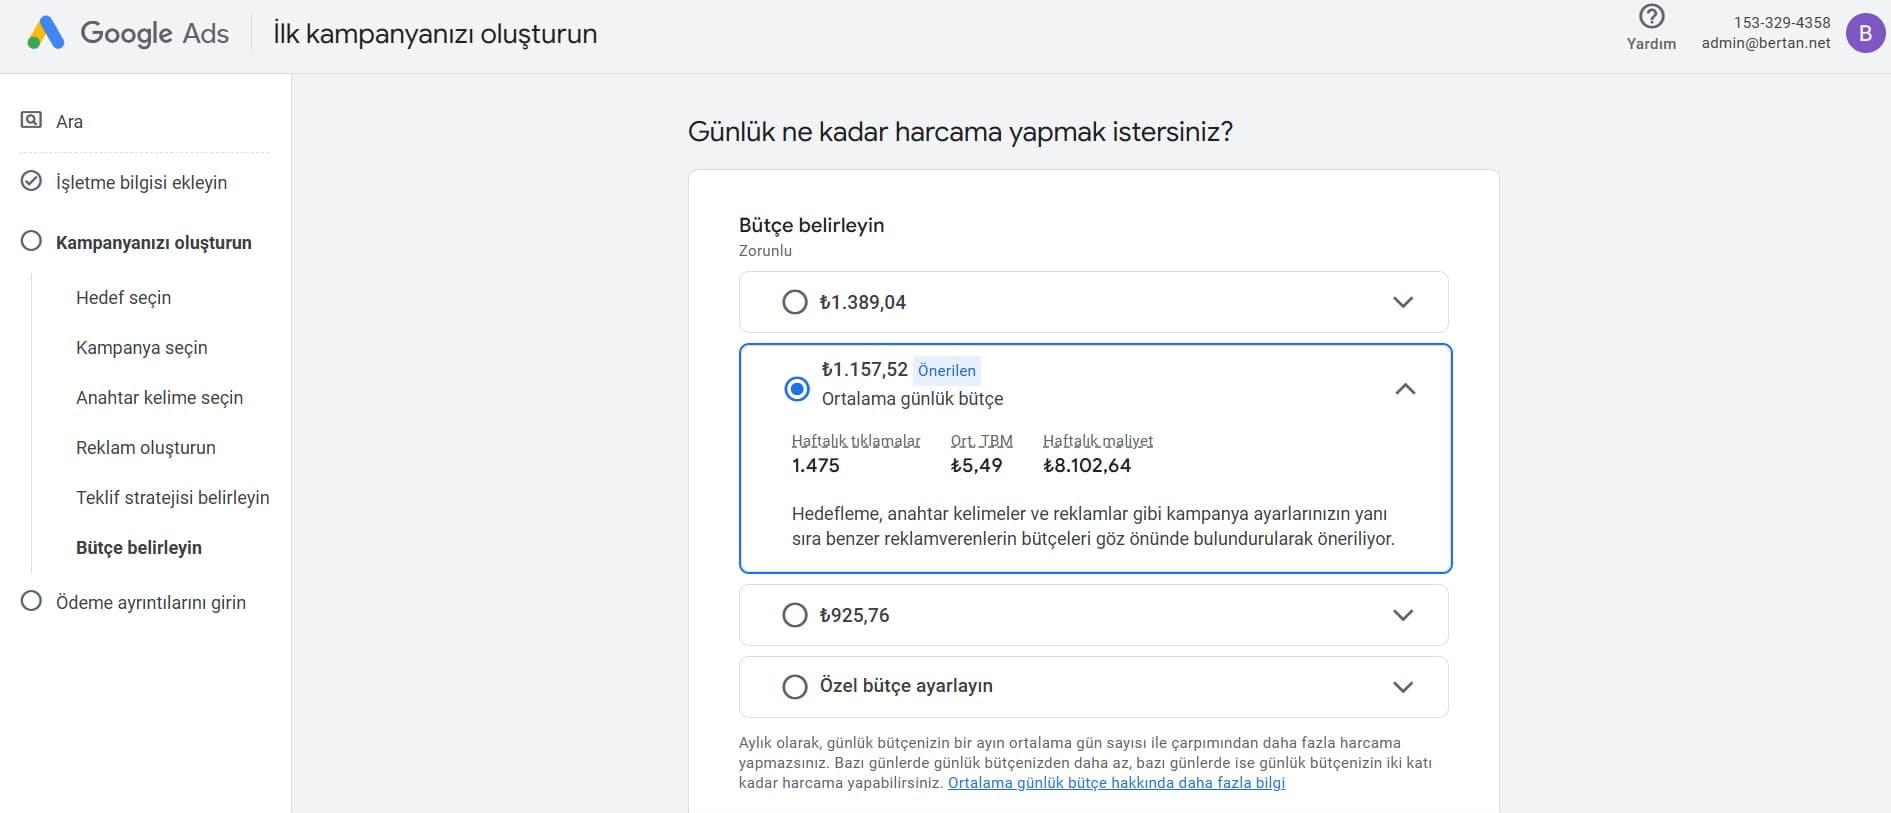Screen dimensions: 1891x813
Task: Click the step circle beside Ödeme ayrıntılarını girin
Action: pos(31,601)
